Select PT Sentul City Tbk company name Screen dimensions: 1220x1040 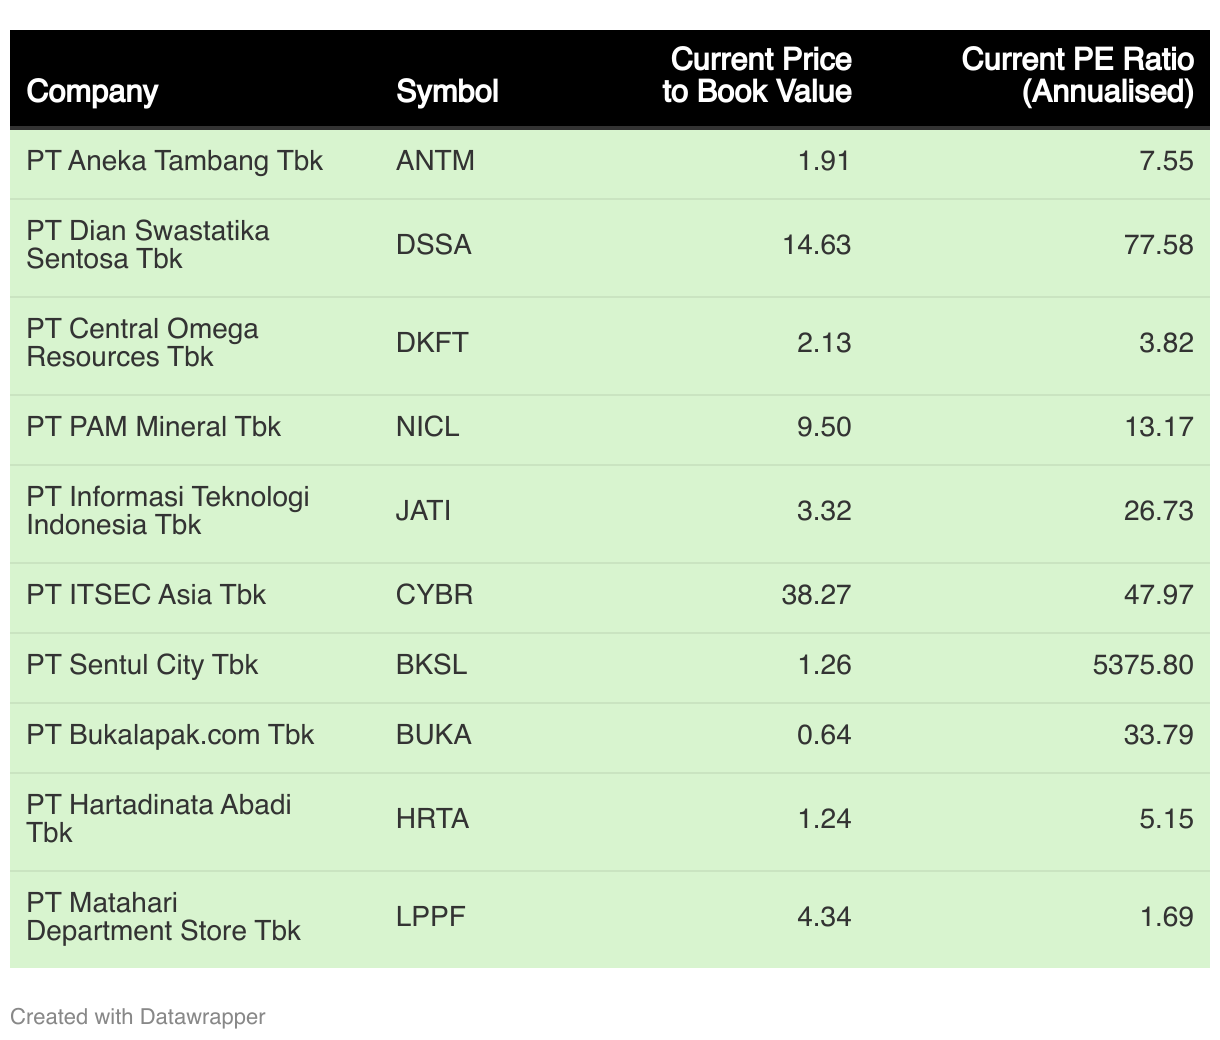(x=142, y=665)
